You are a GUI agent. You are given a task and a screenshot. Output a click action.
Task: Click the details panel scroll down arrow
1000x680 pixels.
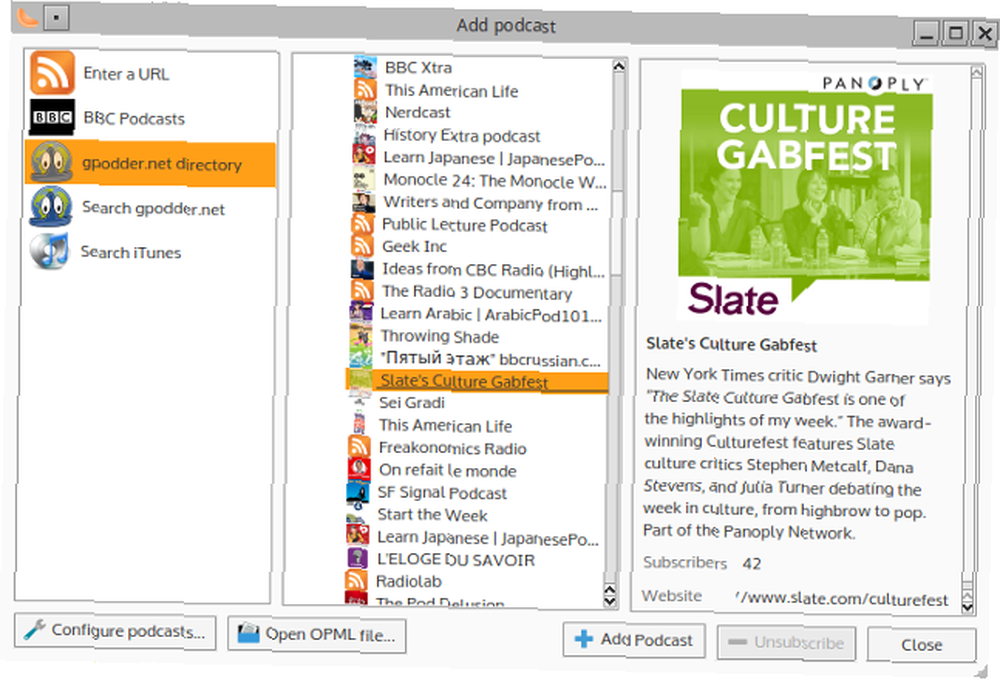[967, 607]
